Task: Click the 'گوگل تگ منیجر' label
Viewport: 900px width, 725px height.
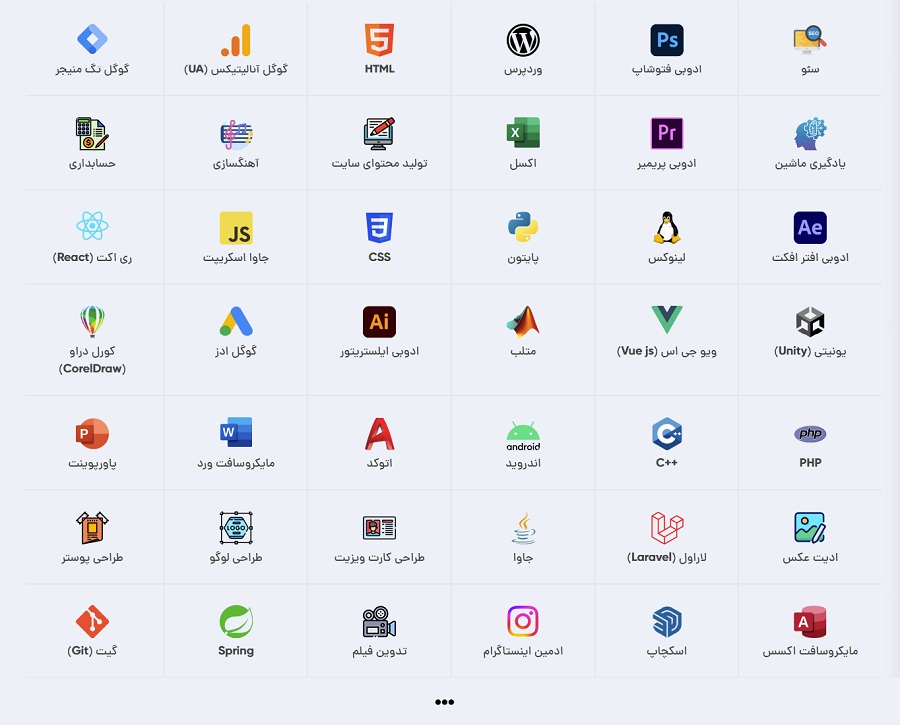Action: pyautogui.click(x=92, y=69)
